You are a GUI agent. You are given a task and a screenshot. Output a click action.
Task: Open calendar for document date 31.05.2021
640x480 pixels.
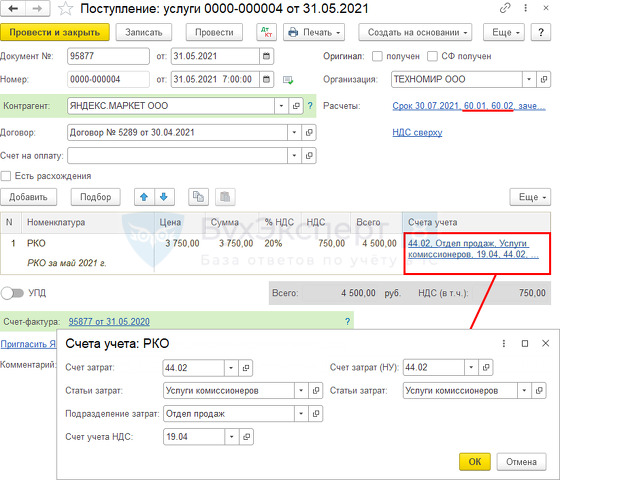click(x=267, y=56)
